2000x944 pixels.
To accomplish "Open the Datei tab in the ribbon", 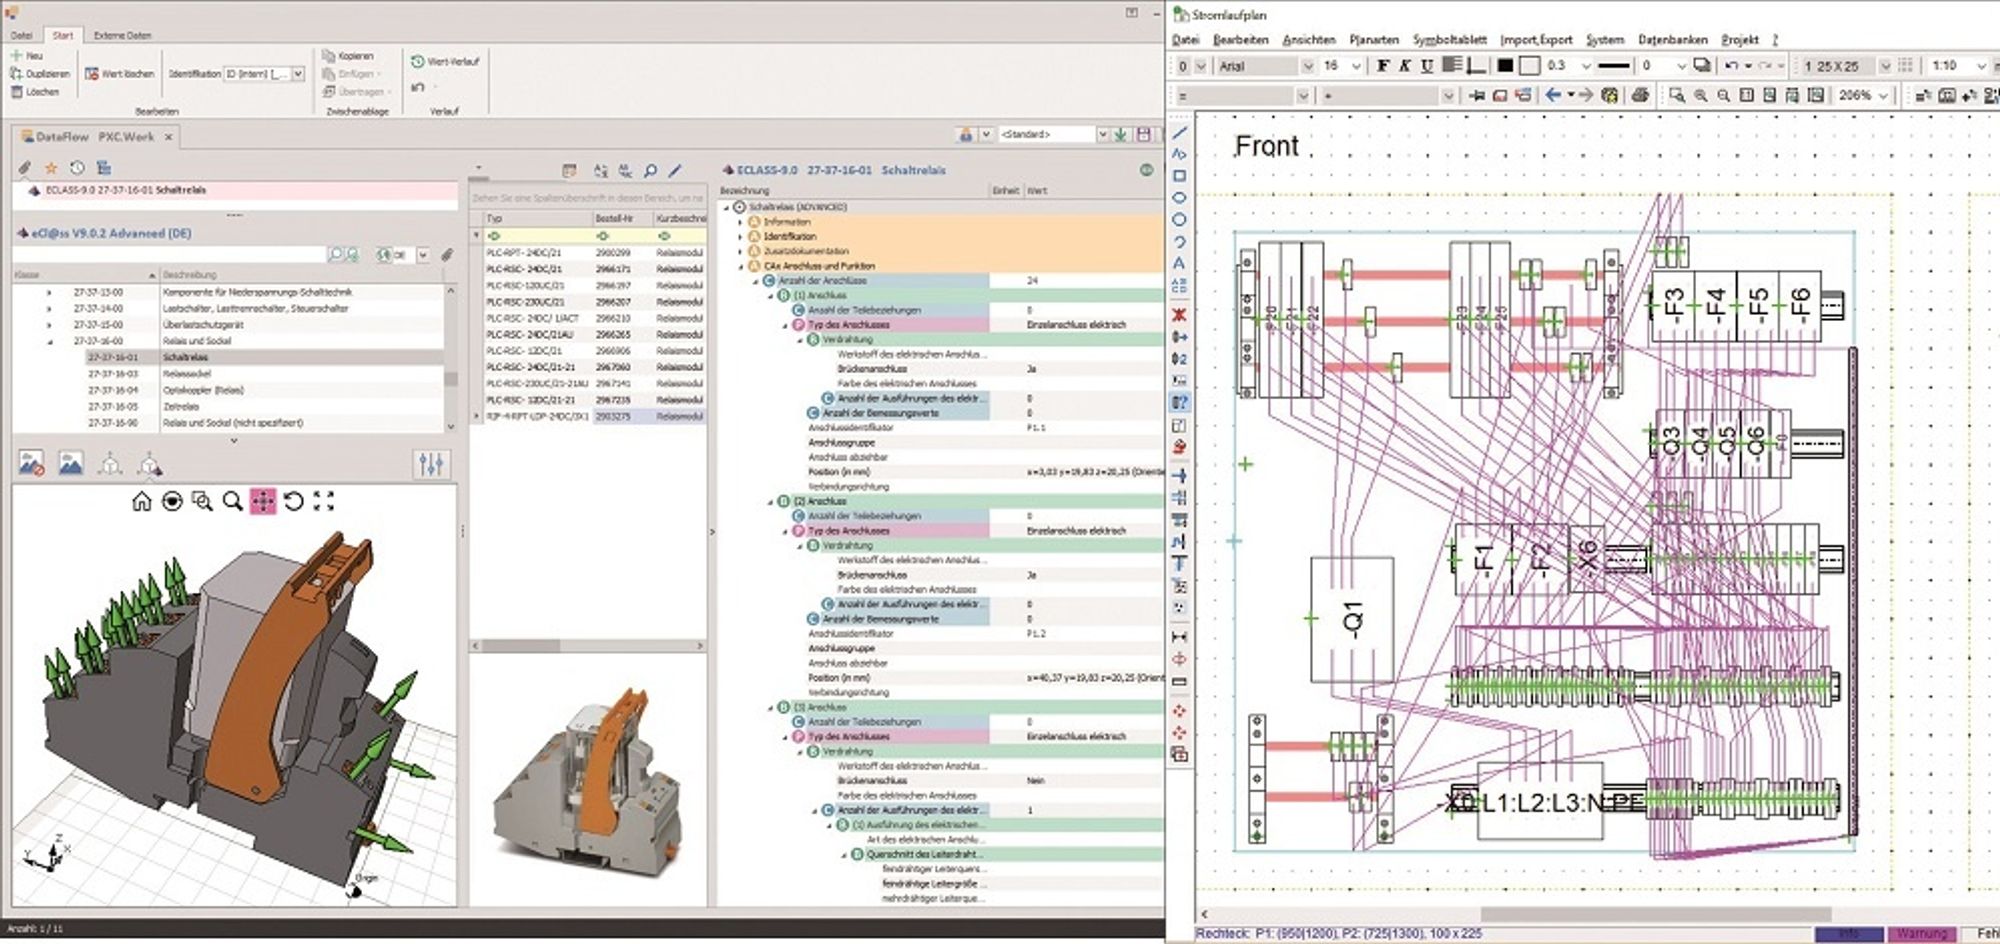I will point(22,35).
